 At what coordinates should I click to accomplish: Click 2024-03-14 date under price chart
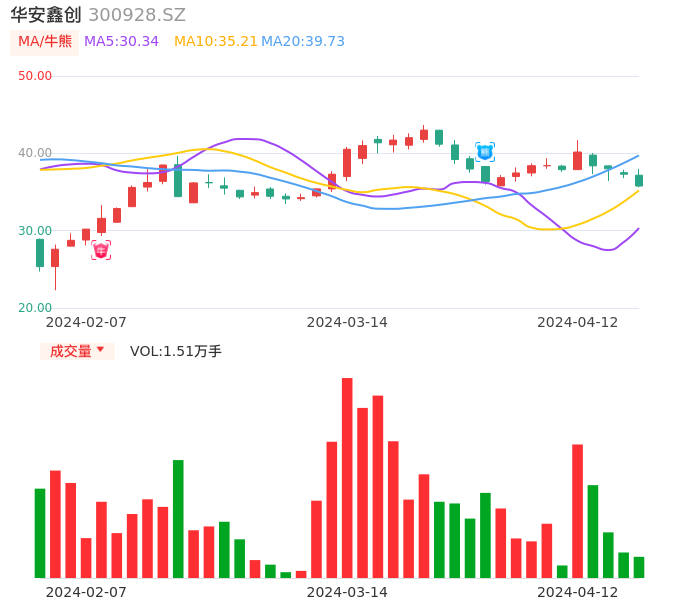tap(347, 322)
